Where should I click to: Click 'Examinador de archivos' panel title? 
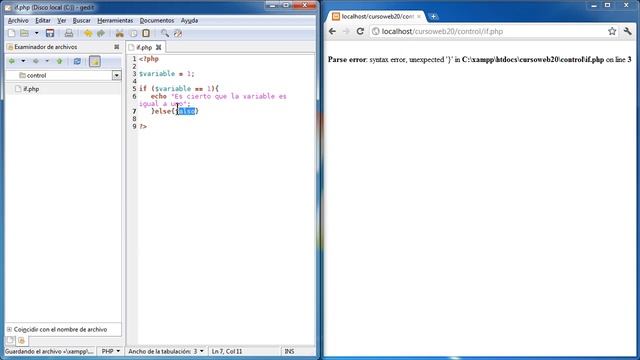point(45,47)
